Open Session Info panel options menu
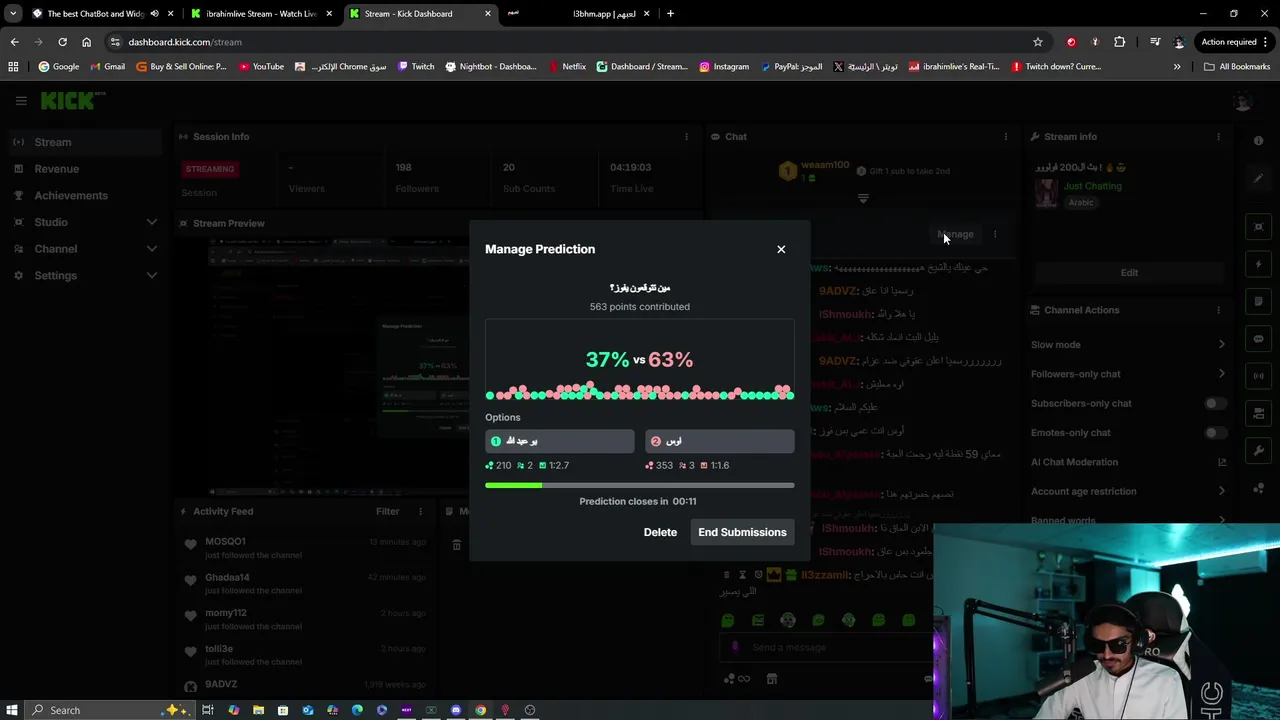Screen dimensions: 1280x720 (686, 137)
